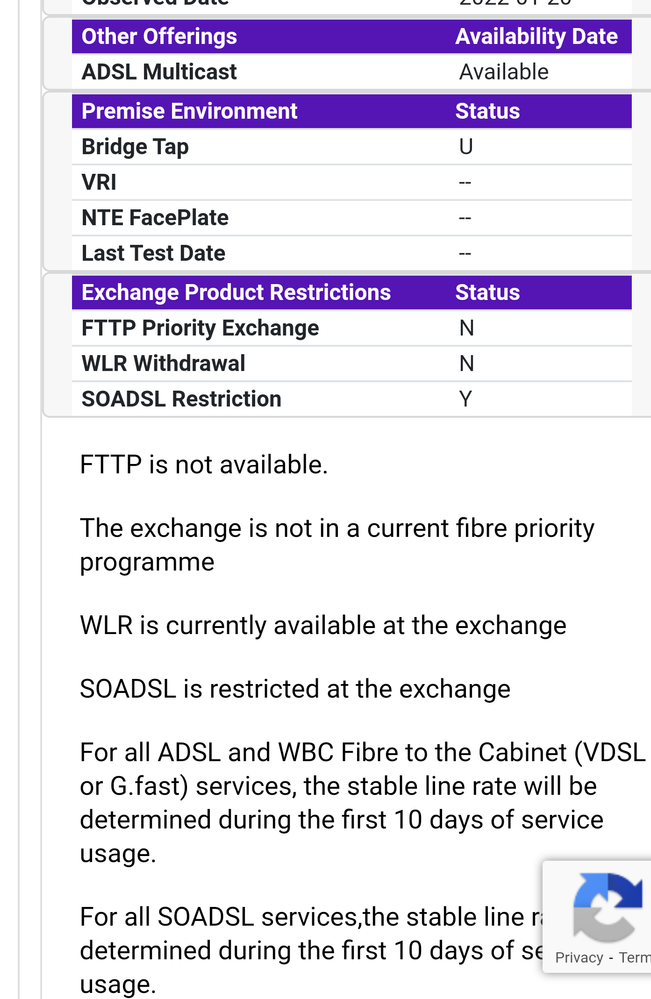Click the Exchange Product Restrictions header

tap(236, 292)
